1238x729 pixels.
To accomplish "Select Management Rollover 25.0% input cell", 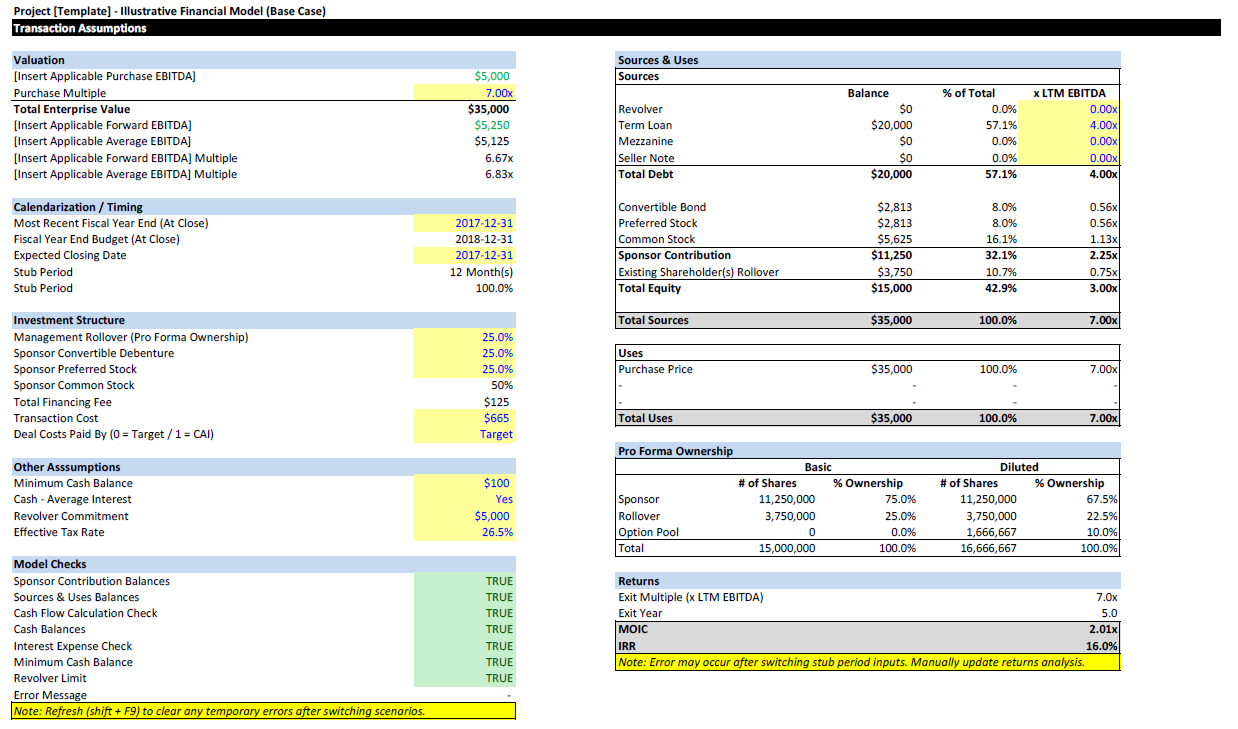I will 464,337.
